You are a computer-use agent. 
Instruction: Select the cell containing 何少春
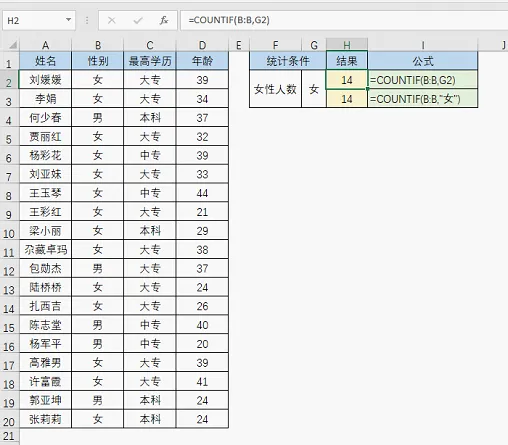(x=46, y=117)
